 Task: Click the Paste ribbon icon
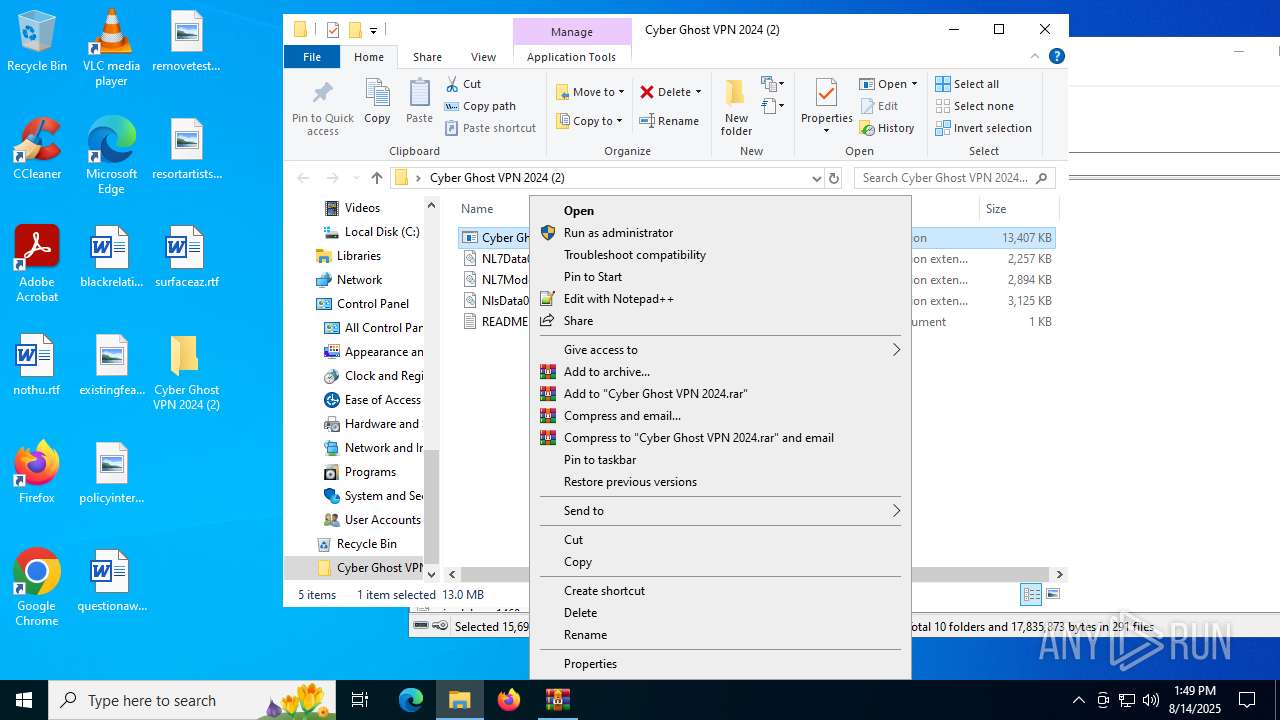pos(419,102)
